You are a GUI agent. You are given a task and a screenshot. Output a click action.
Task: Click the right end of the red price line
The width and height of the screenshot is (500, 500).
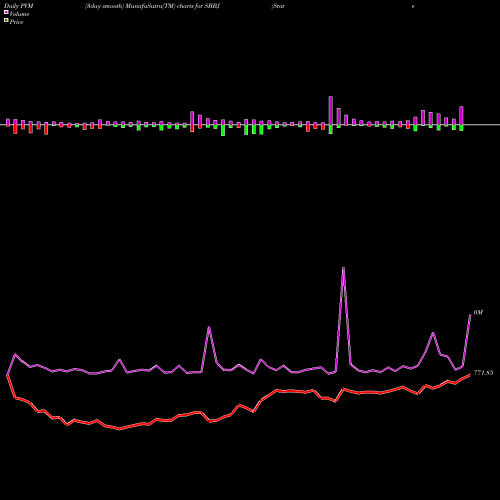click(470, 375)
